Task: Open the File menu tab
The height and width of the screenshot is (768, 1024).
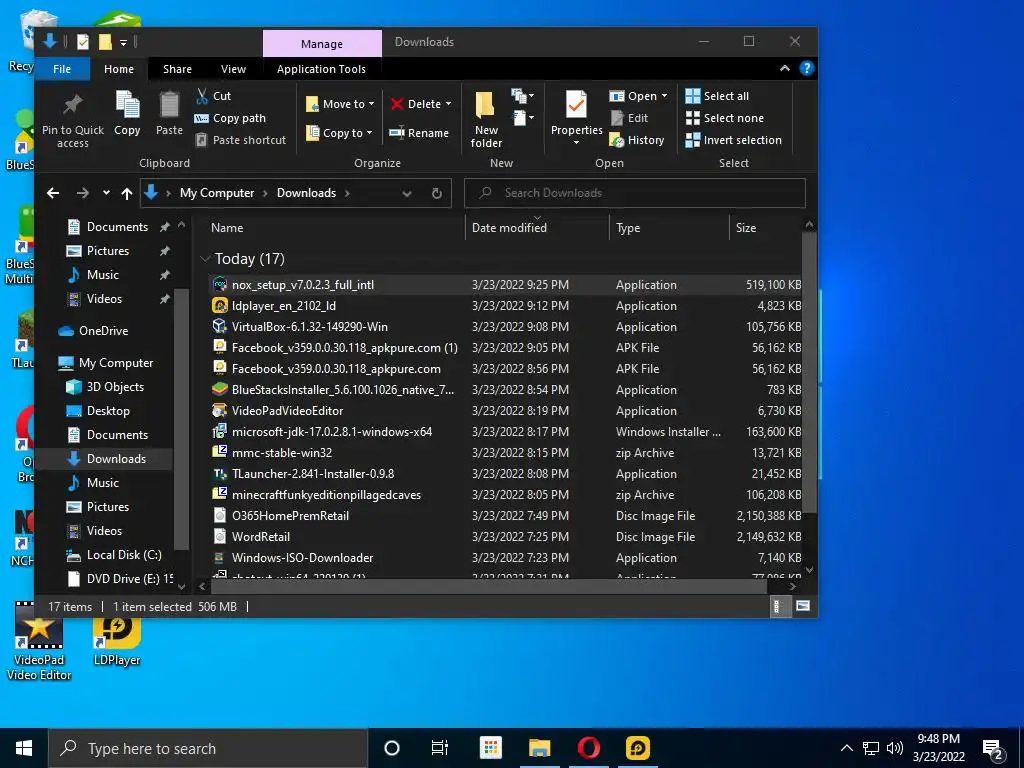Action: tap(62, 69)
